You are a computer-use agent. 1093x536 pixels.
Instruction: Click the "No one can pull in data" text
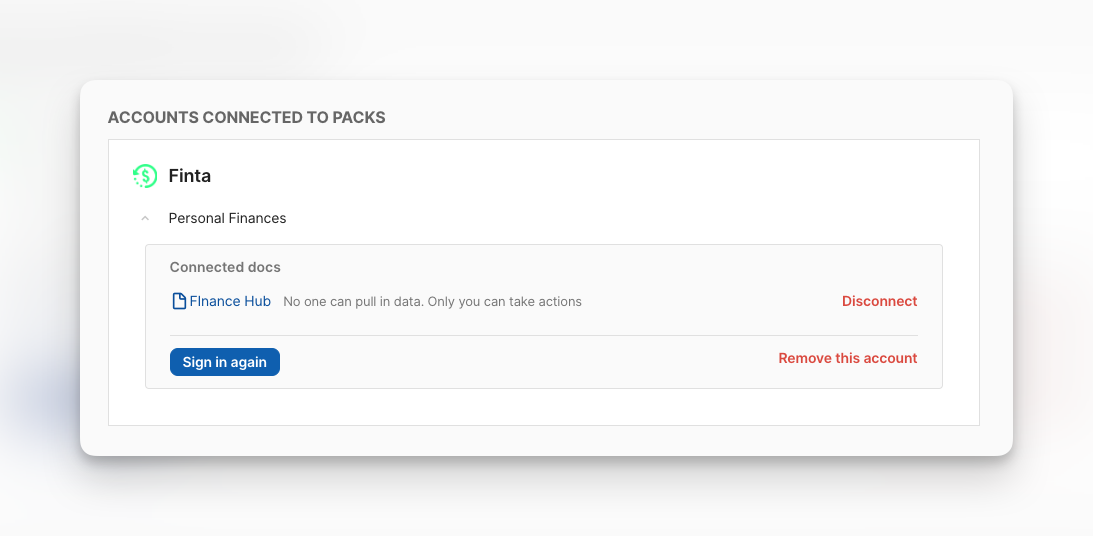[352, 301]
